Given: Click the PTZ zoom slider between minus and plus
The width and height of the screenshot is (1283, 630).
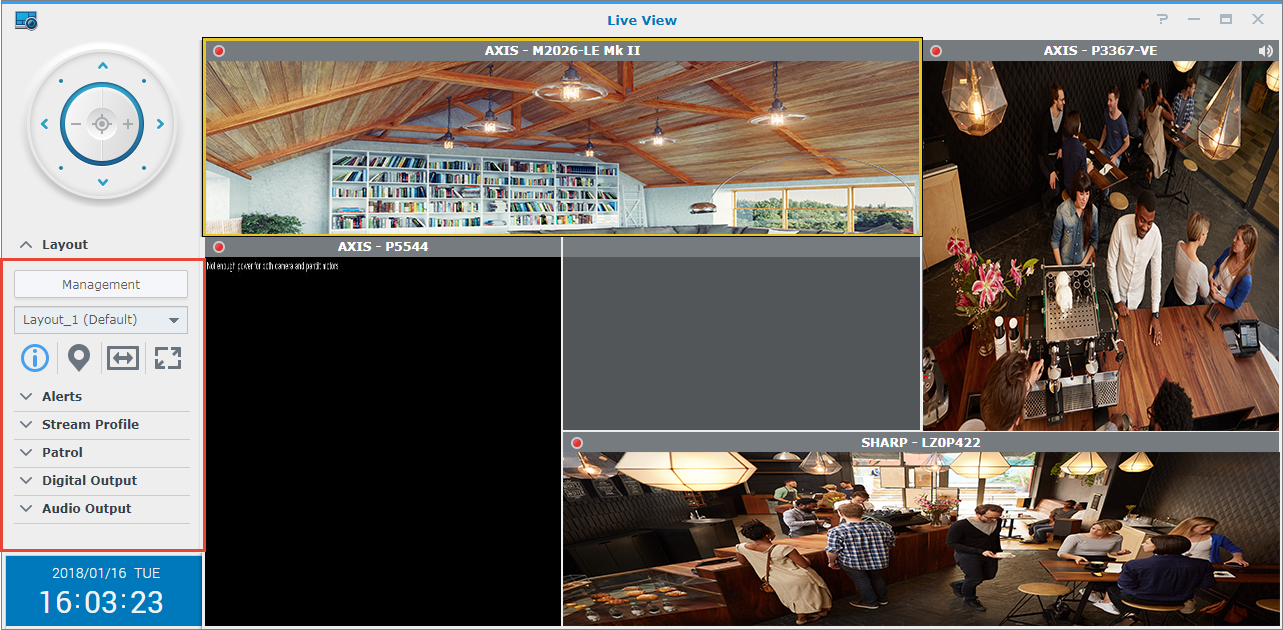Looking at the screenshot, I should 101,124.
